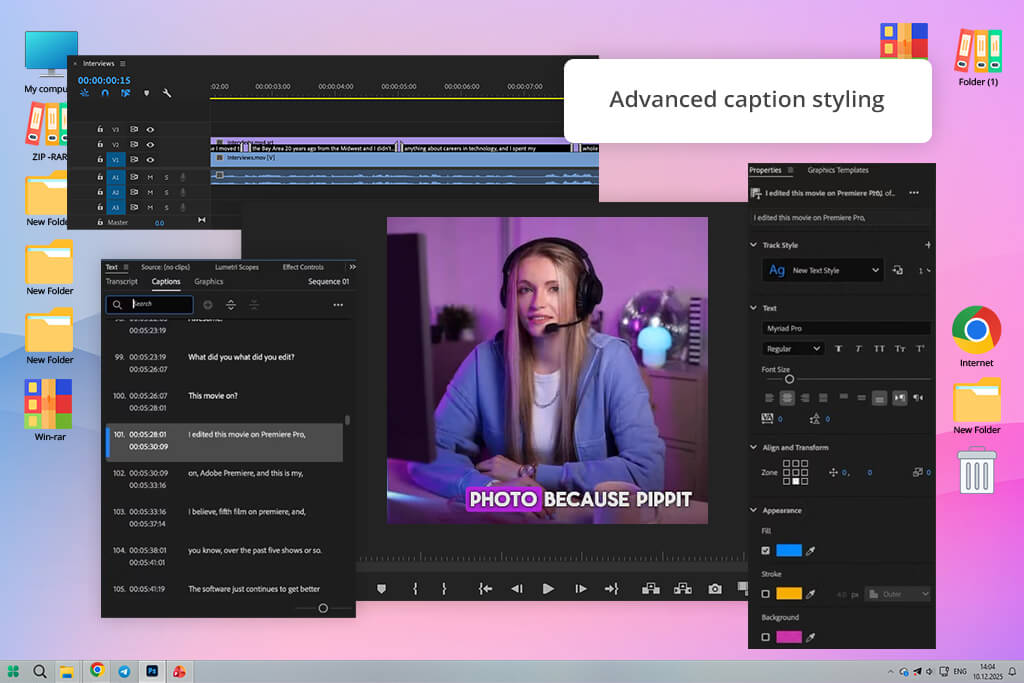Screen dimensions: 1024x683
Task: Switch to the Captions tab
Action: 166,281
